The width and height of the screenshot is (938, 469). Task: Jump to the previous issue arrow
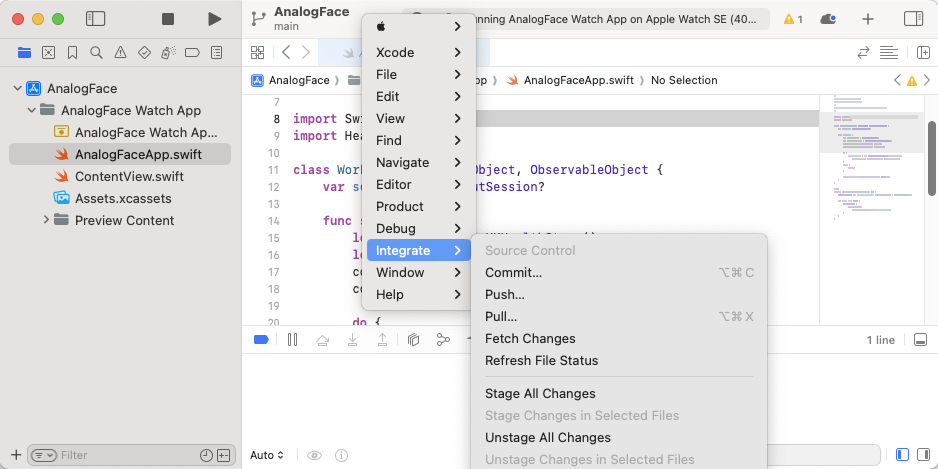coord(897,80)
